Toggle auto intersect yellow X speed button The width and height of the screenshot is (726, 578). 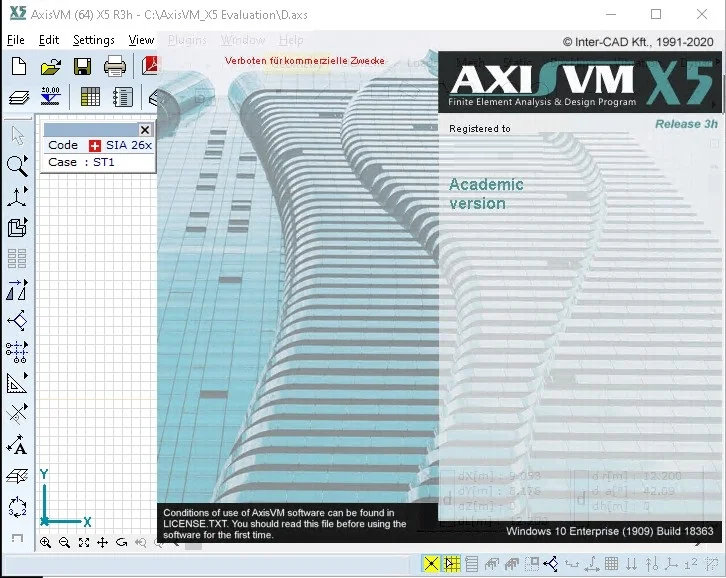431,564
